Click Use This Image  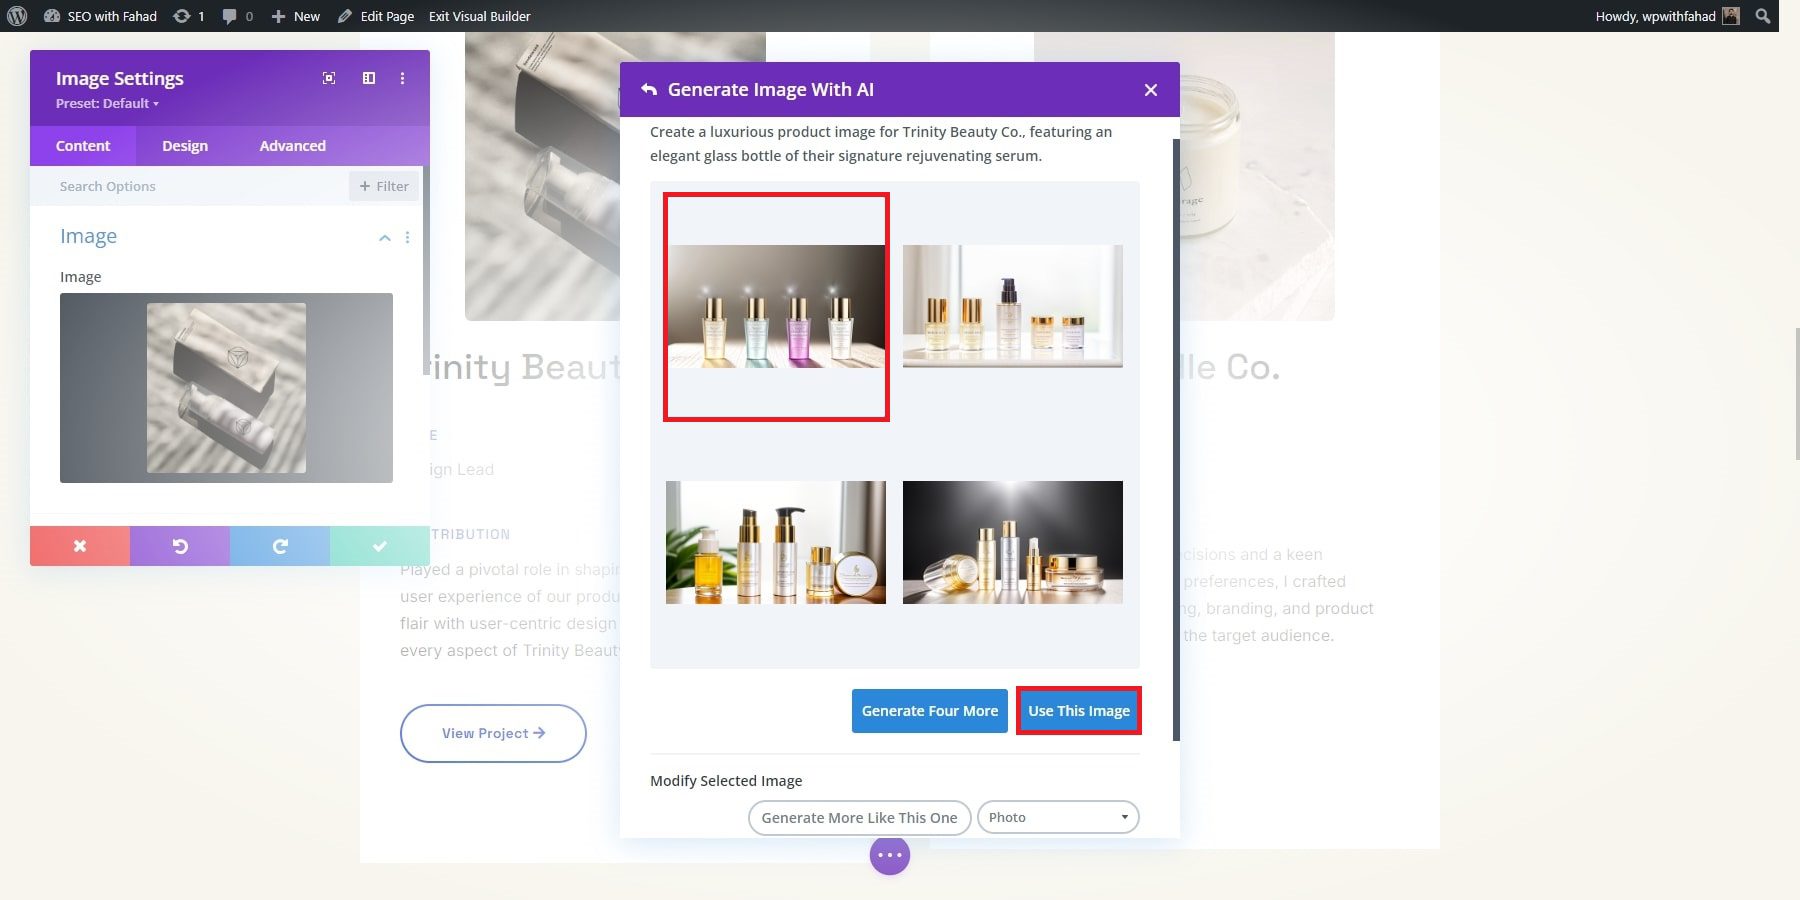click(1079, 711)
